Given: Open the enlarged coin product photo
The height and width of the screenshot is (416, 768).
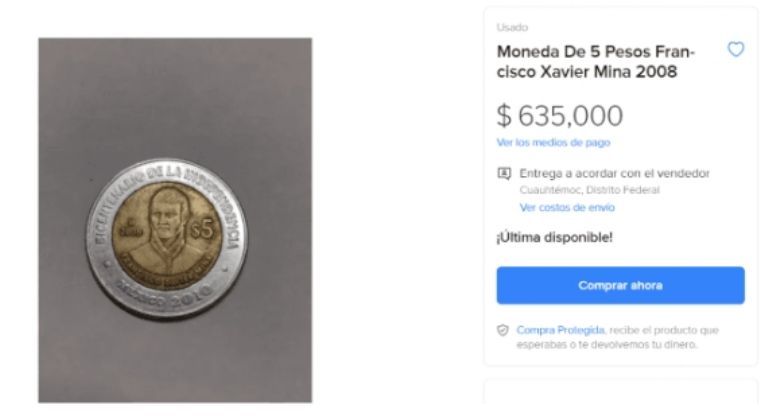Looking at the screenshot, I should 175,220.
